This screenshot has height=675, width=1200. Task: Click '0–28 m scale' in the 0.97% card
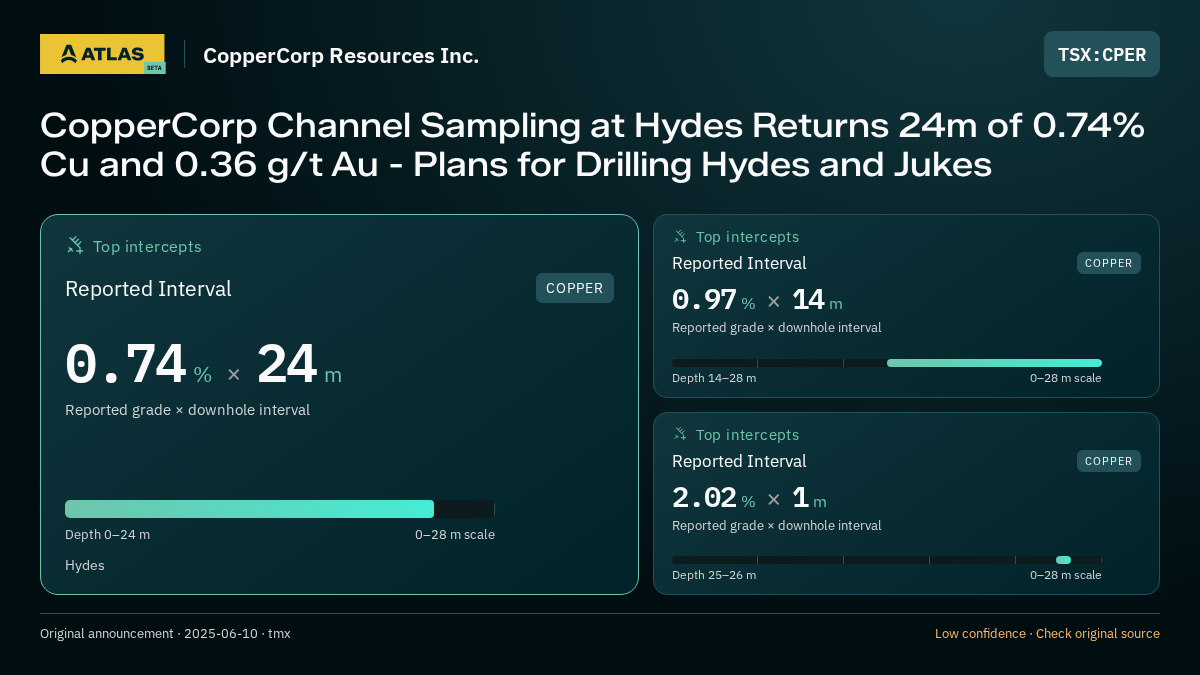tap(1066, 378)
